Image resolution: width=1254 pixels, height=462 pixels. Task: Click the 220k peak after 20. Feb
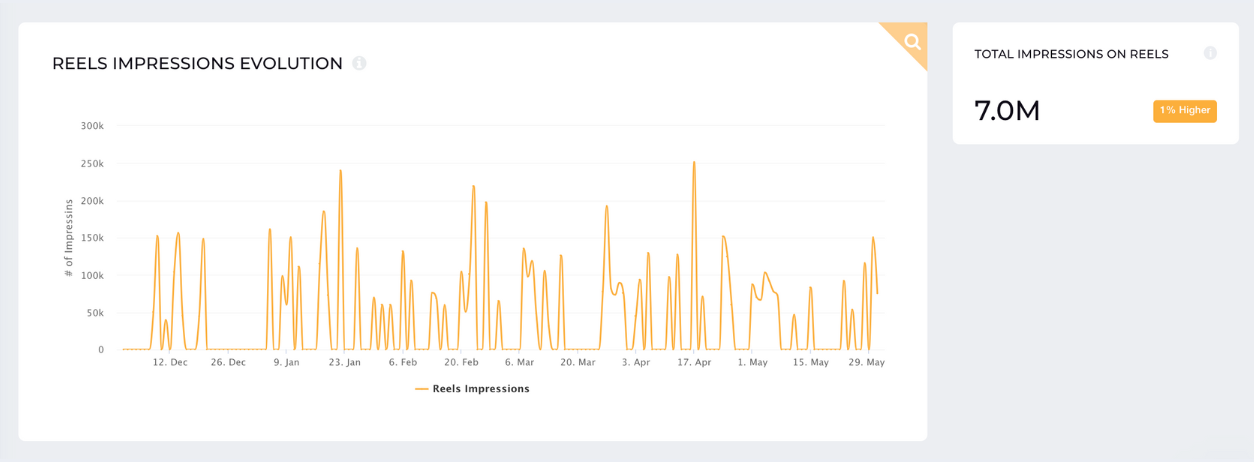coord(473,186)
